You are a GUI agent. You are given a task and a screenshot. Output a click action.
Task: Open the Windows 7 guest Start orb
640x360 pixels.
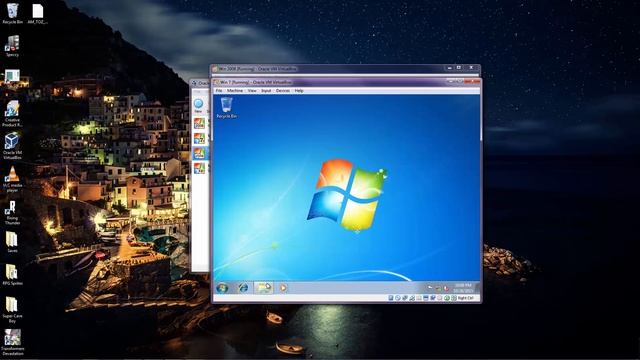coord(222,288)
